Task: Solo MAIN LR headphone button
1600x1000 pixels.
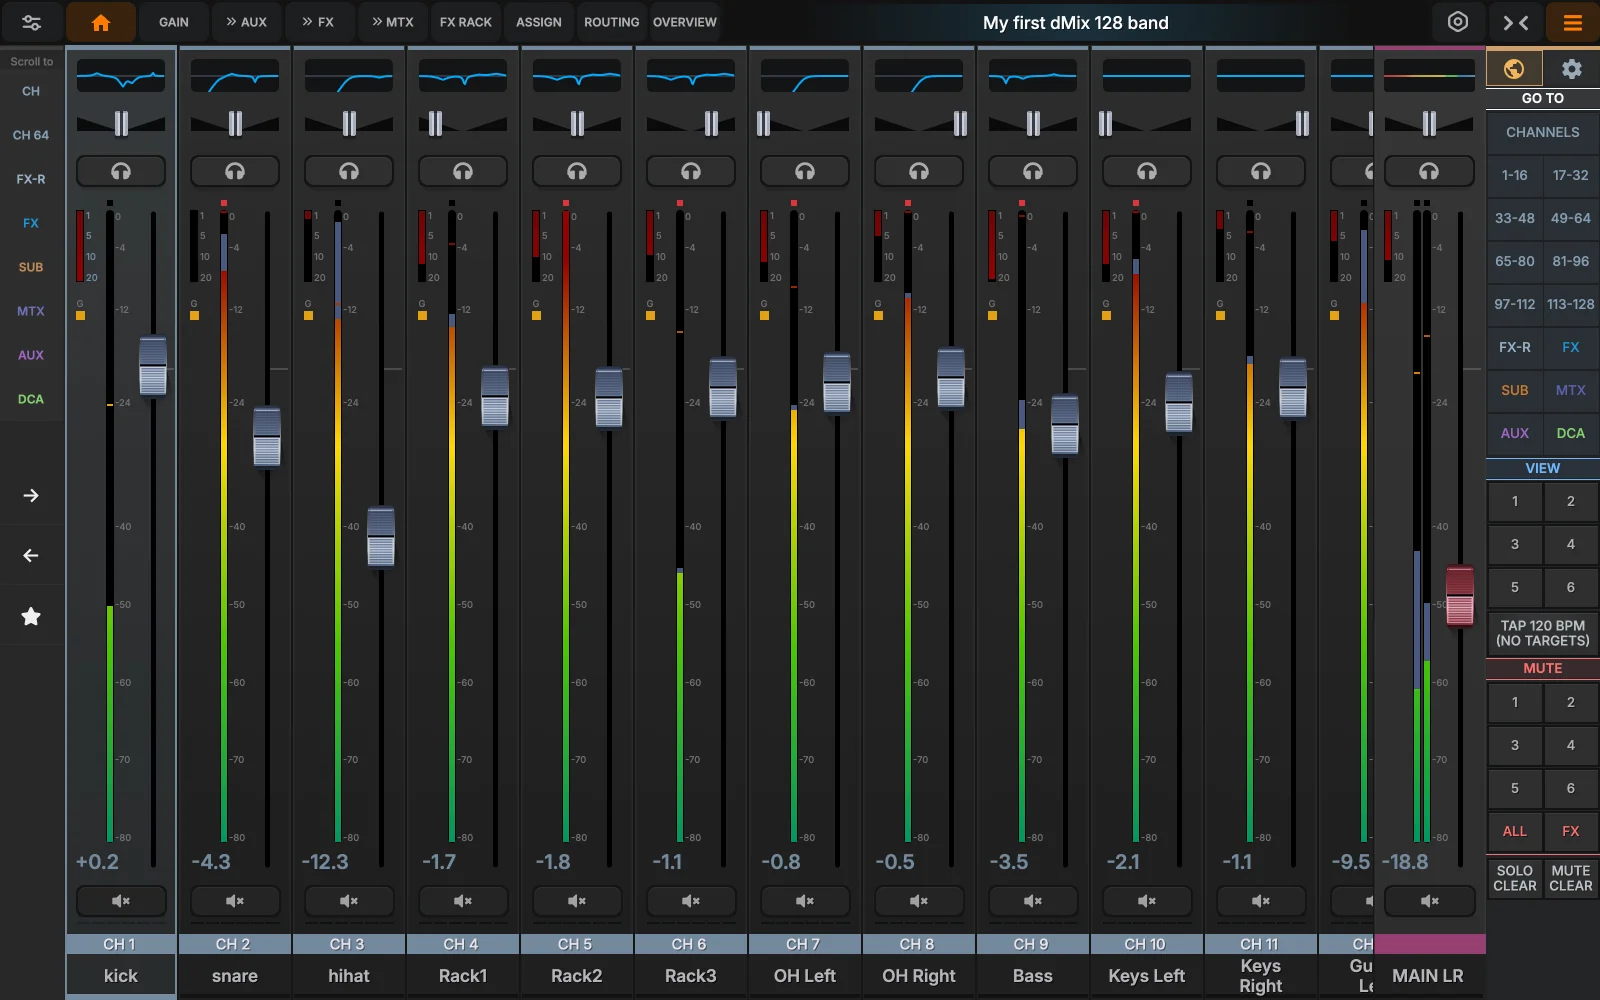Action: (x=1429, y=171)
